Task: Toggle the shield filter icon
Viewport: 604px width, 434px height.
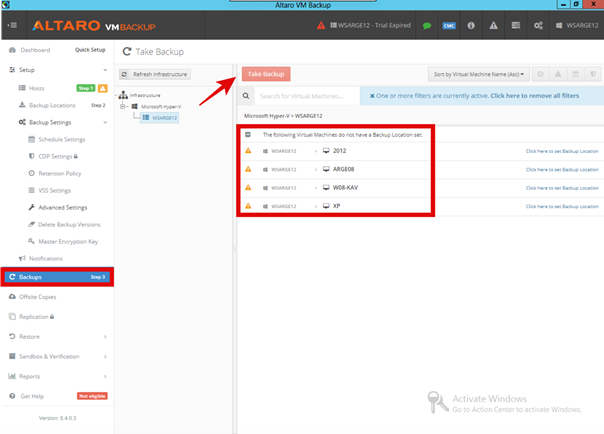Action: pos(593,74)
